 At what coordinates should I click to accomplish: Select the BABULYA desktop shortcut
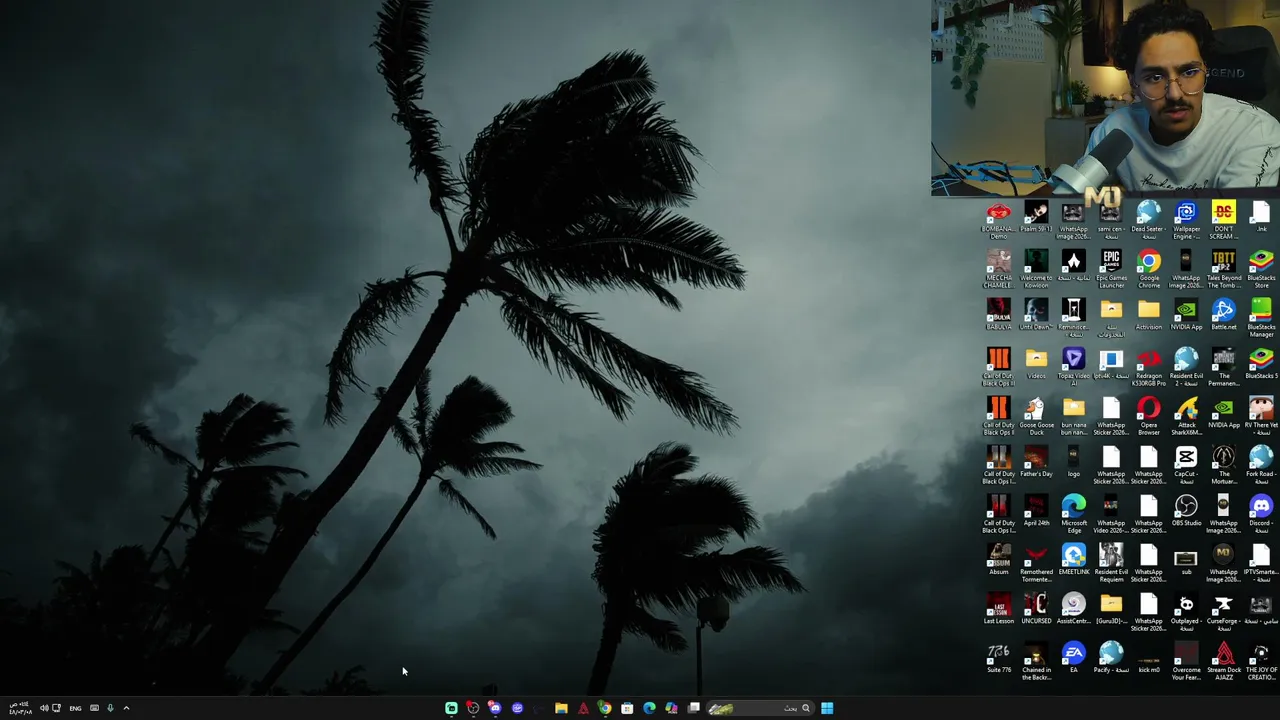point(998,315)
